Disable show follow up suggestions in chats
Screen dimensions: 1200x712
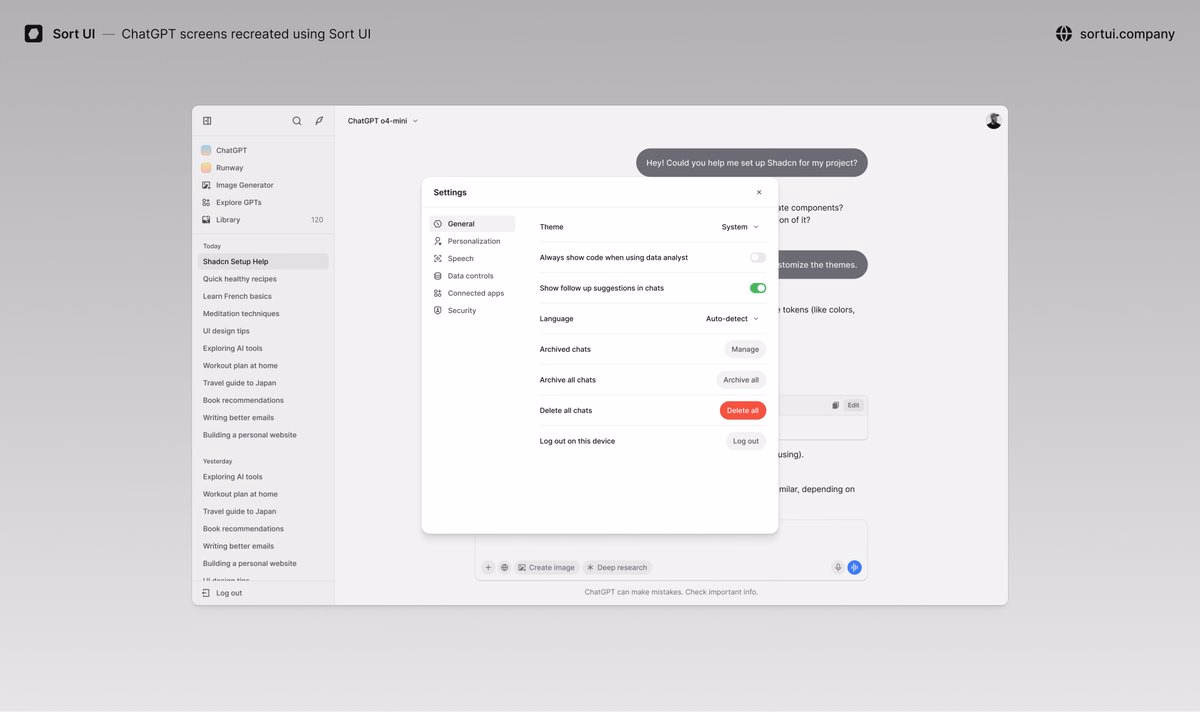point(758,288)
